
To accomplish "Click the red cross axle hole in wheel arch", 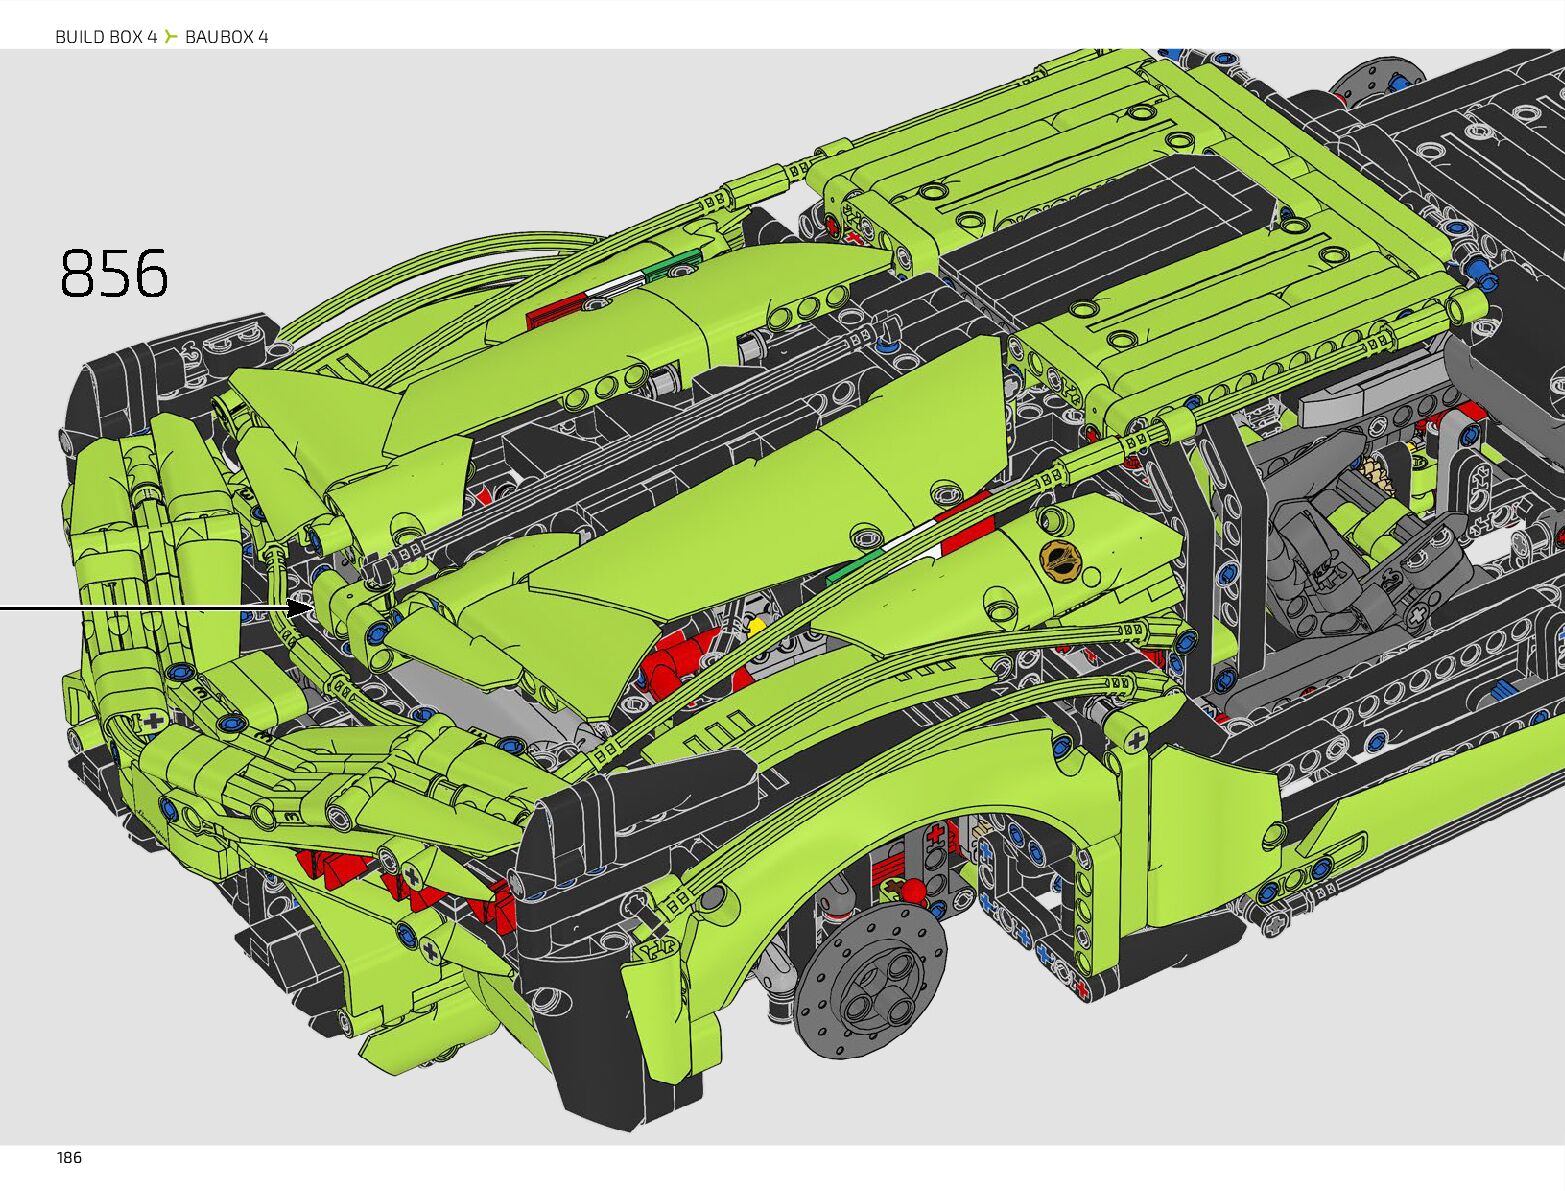I will point(936,834).
